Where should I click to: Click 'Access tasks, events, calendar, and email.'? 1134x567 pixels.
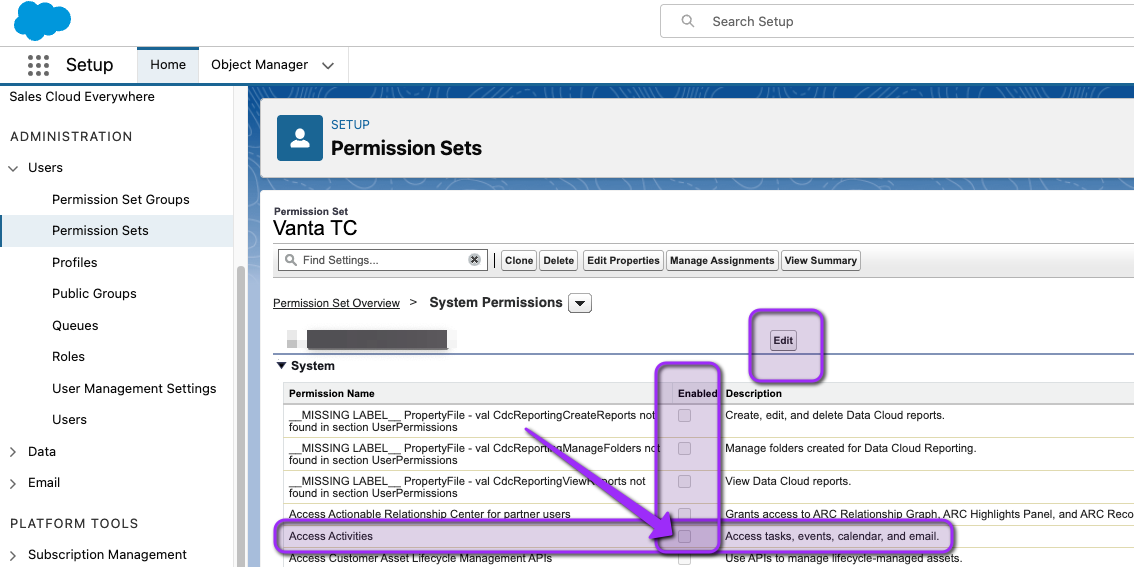pyautogui.click(x=832, y=536)
